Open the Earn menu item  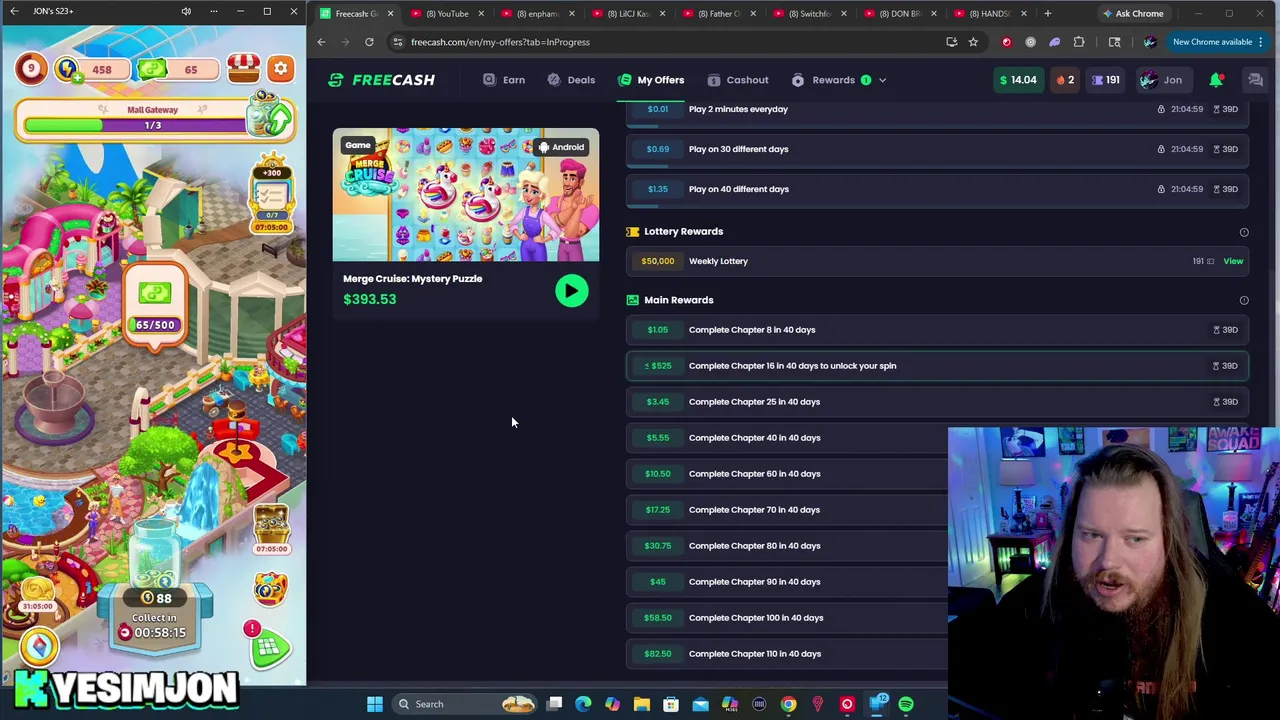[x=504, y=80]
